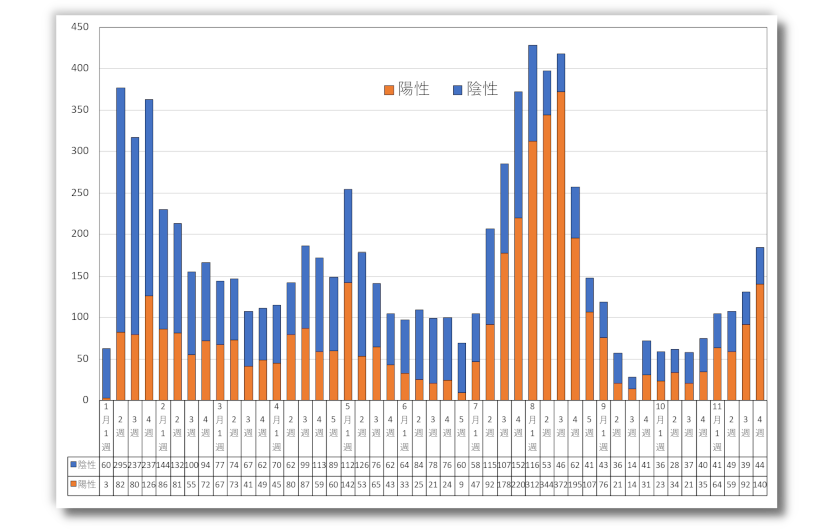
Task: Click the 陽性 cell showing 344
Action: tap(546, 485)
